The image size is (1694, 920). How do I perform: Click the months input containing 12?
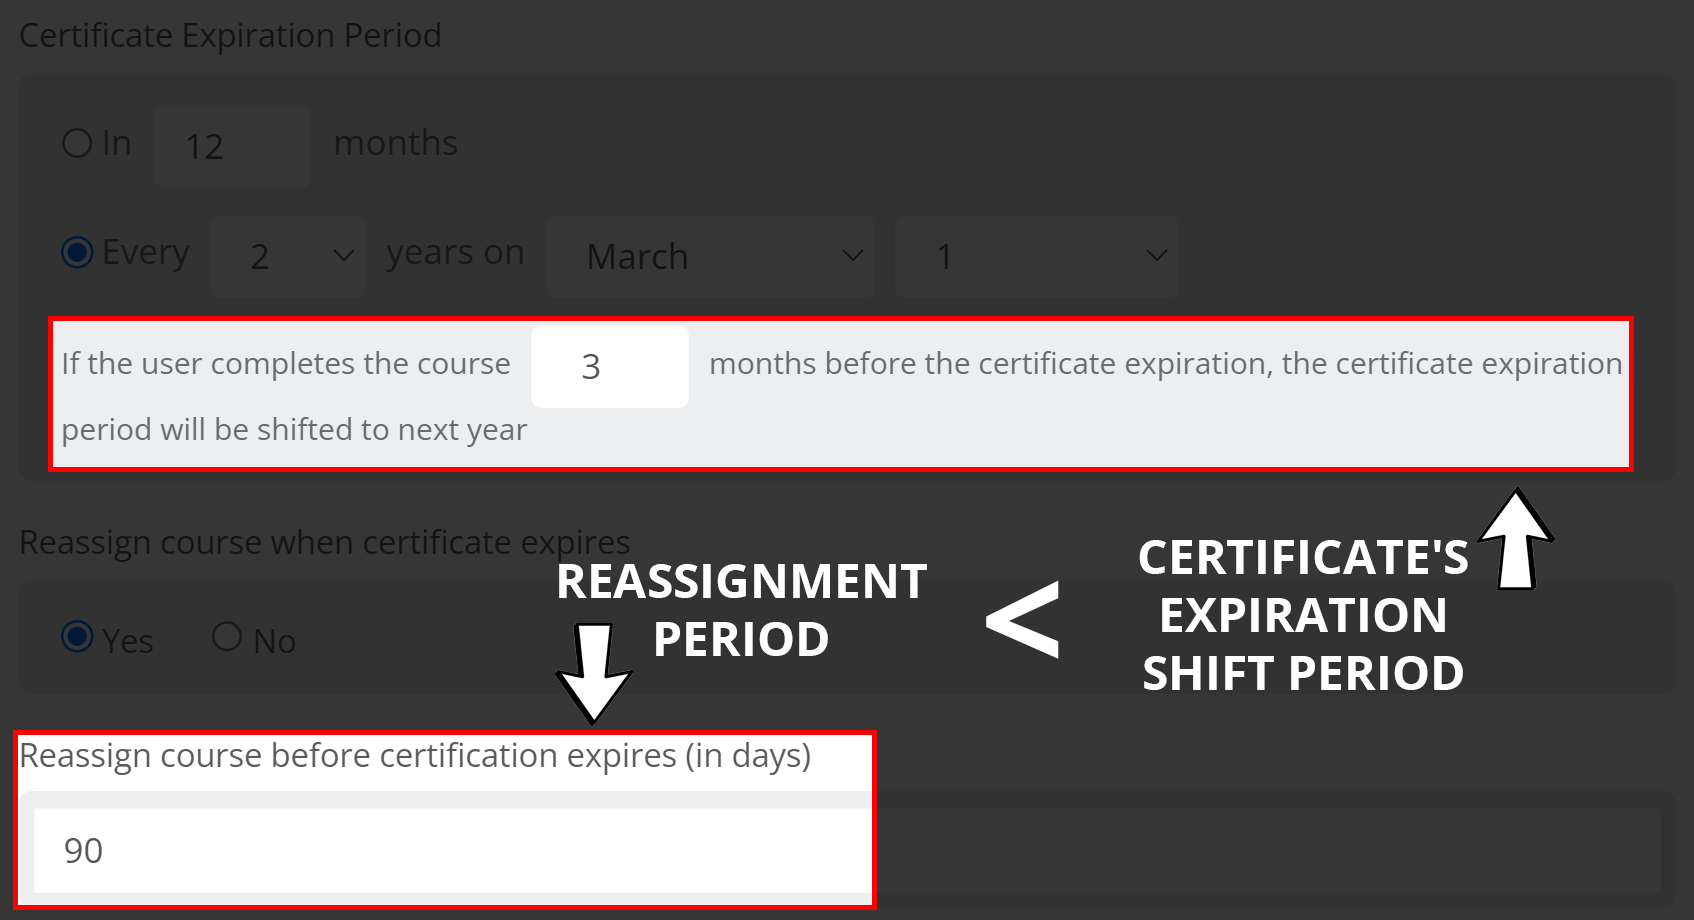[231, 146]
